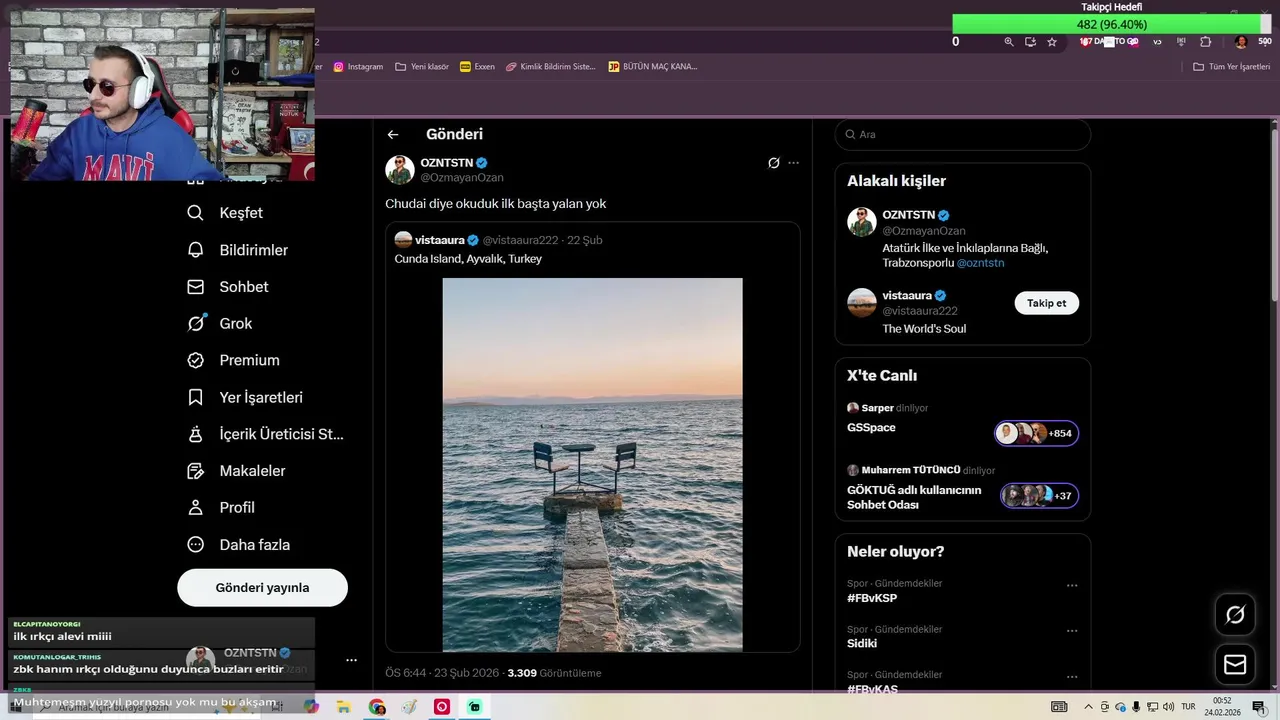Image resolution: width=1280 pixels, height=720 pixels.
Task: Open the Exxen bookmark
Action: click(477, 67)
